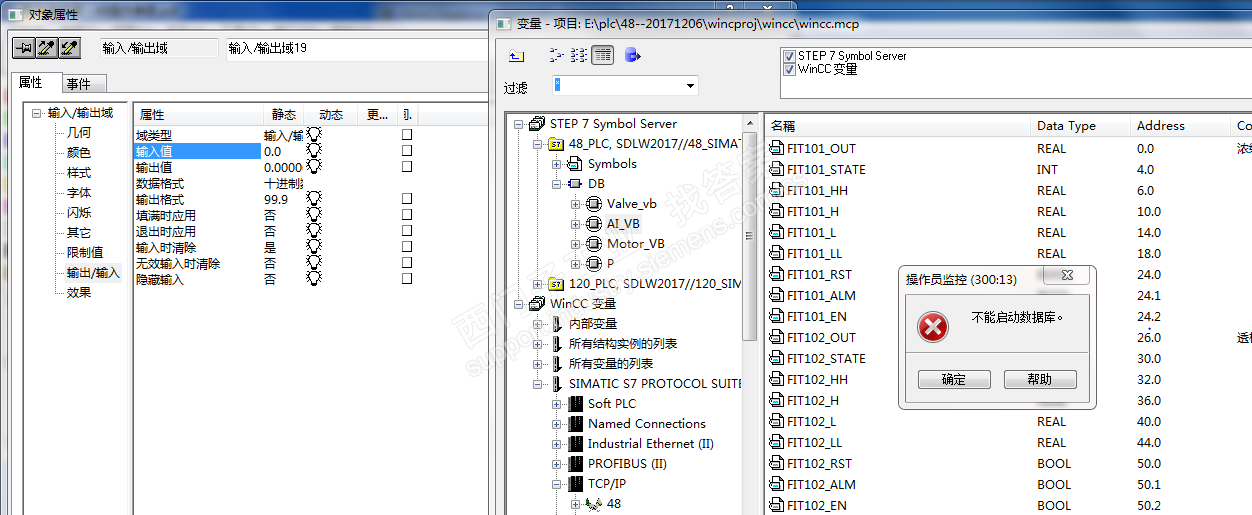
Task: Click the Valve_vb data block icon
Action: tap(594, 204)
